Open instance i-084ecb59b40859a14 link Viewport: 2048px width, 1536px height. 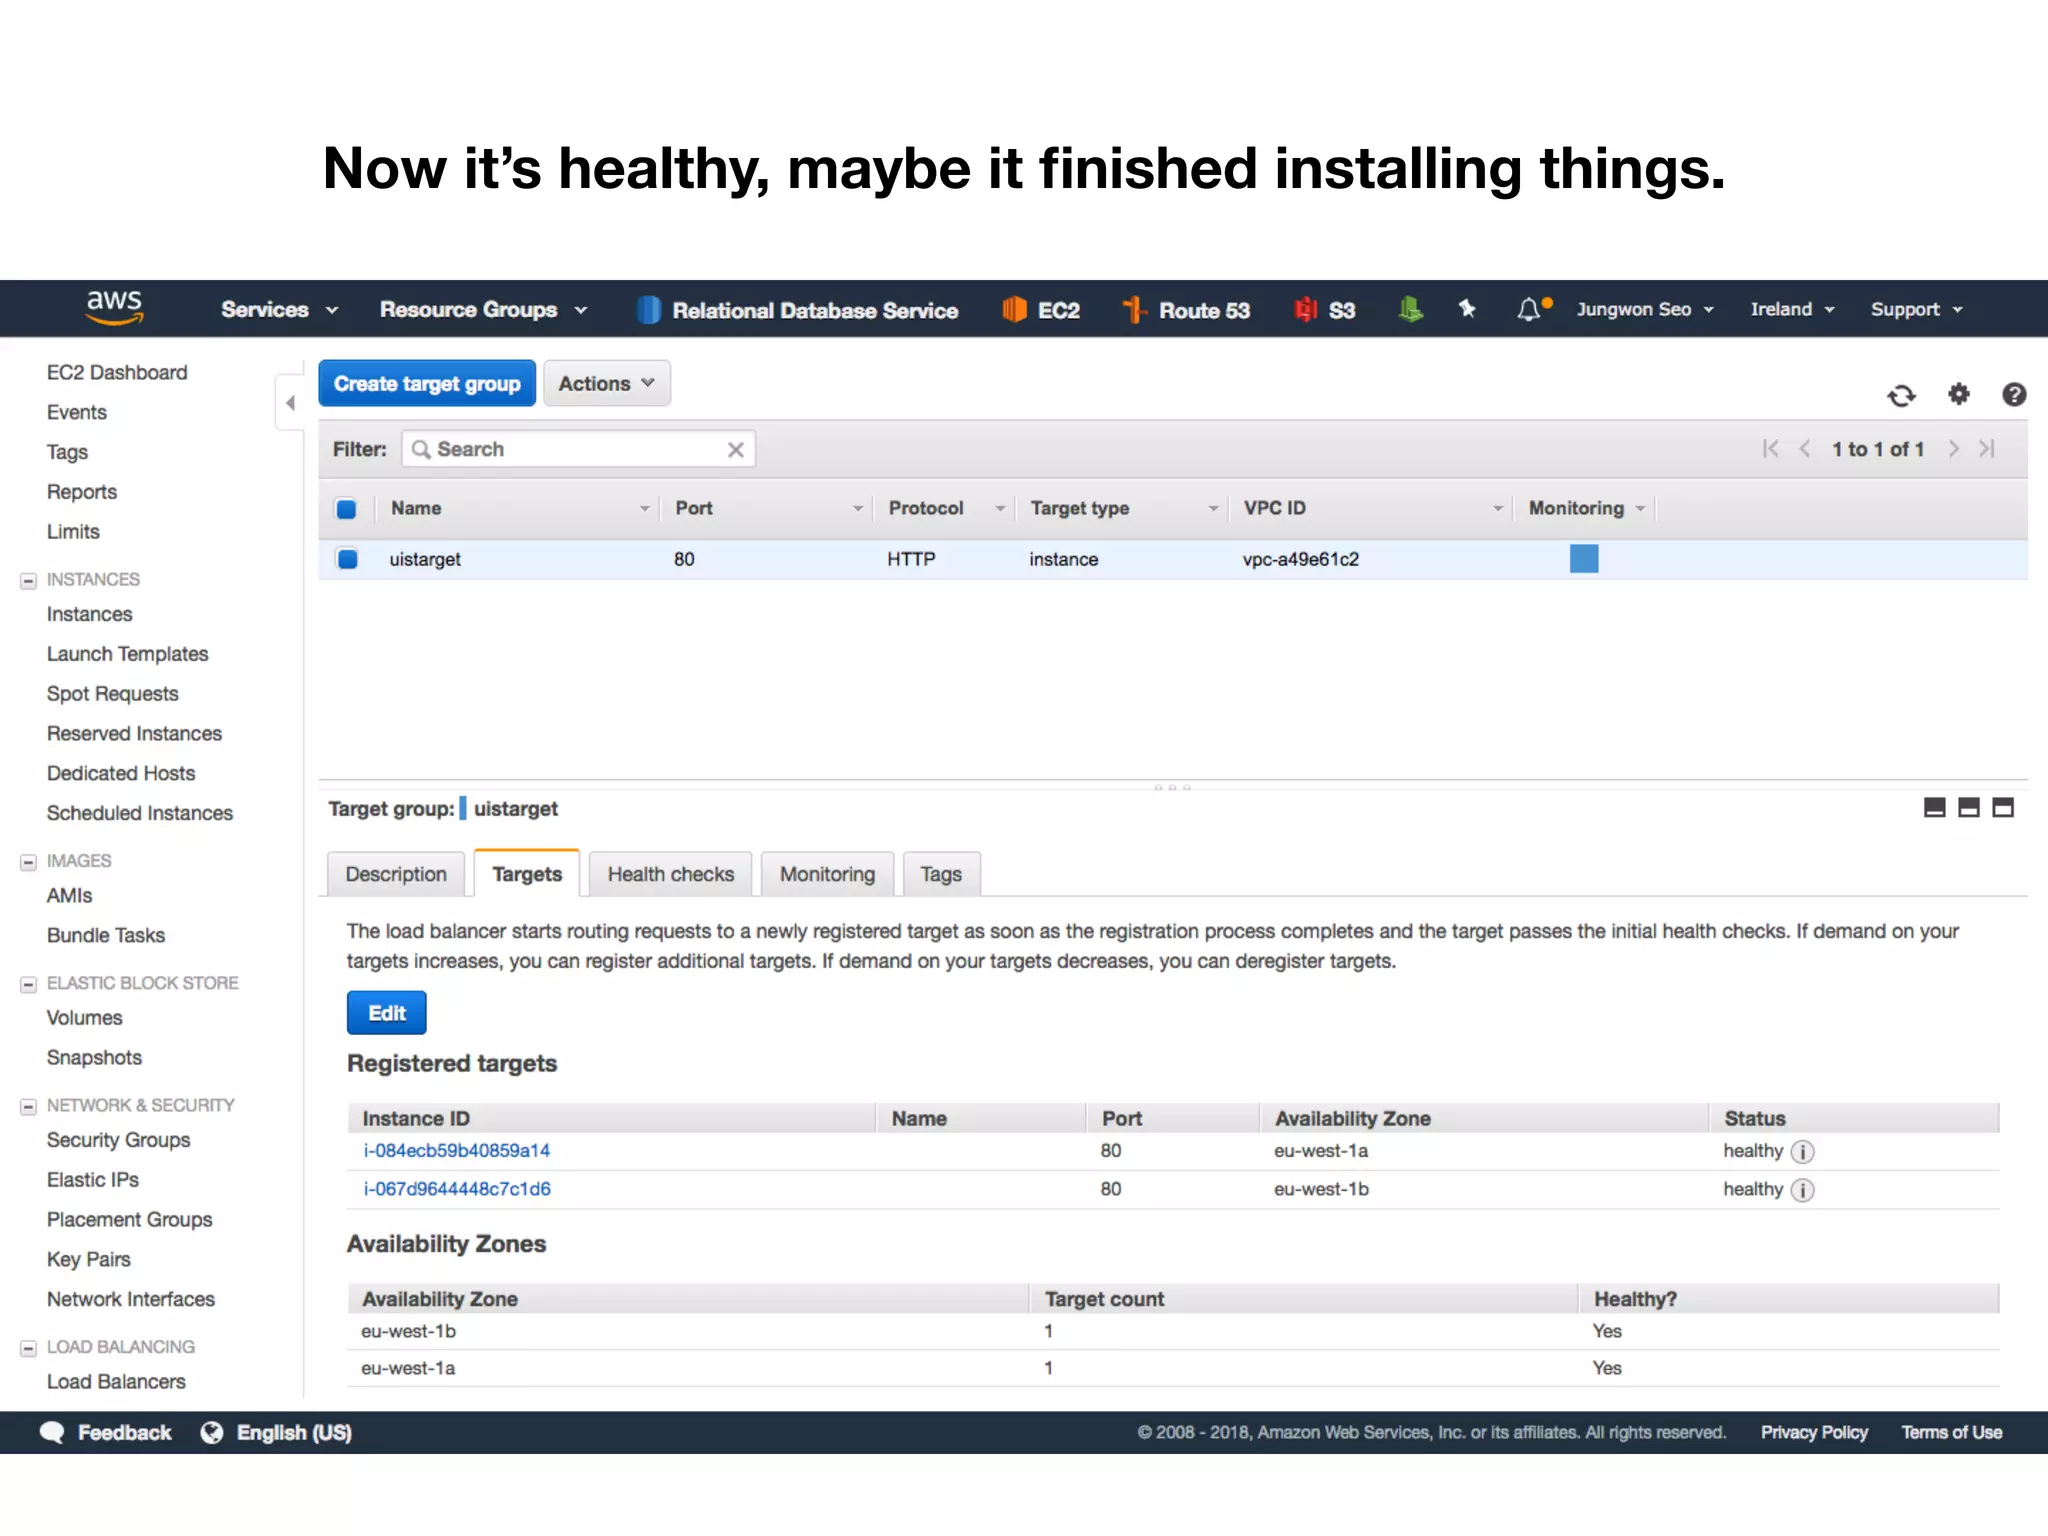pyautogui.click(x=457, y=1151)
